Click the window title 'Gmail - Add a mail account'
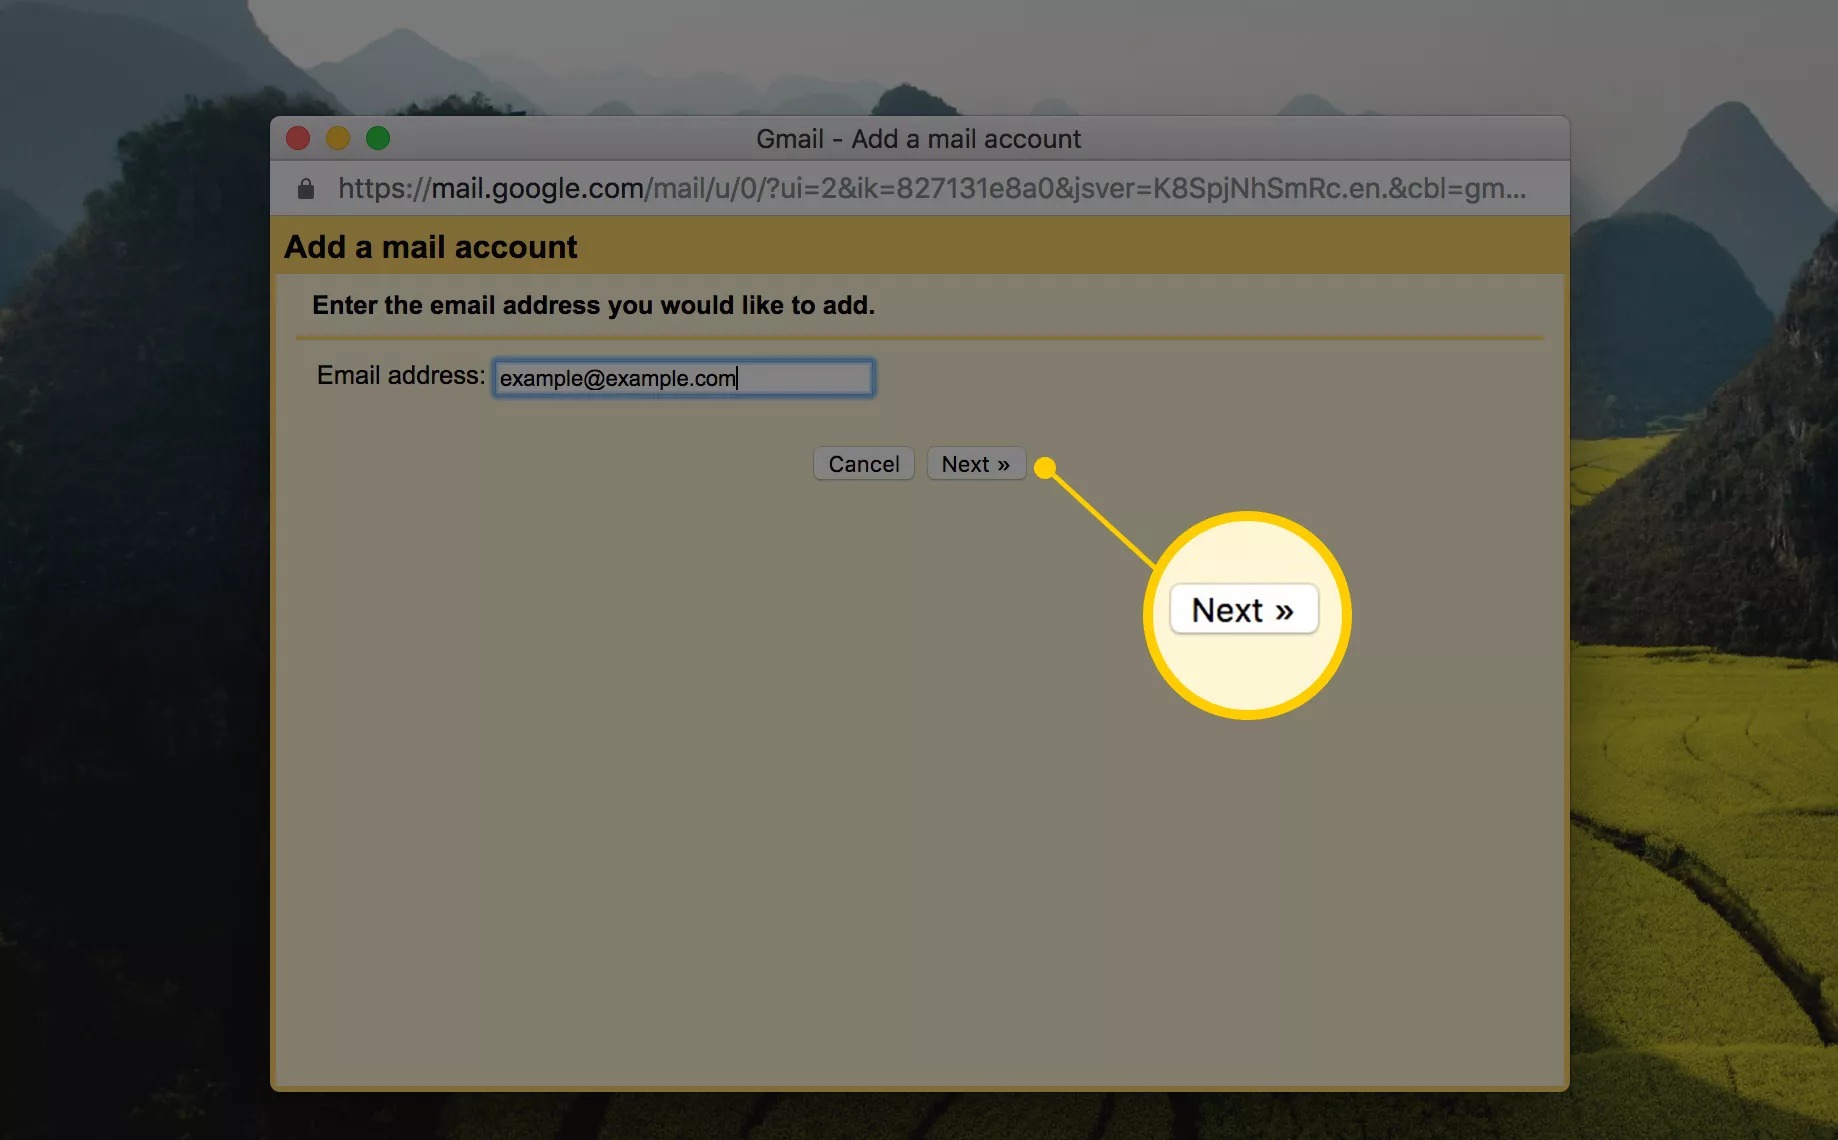 click(918, 139)
